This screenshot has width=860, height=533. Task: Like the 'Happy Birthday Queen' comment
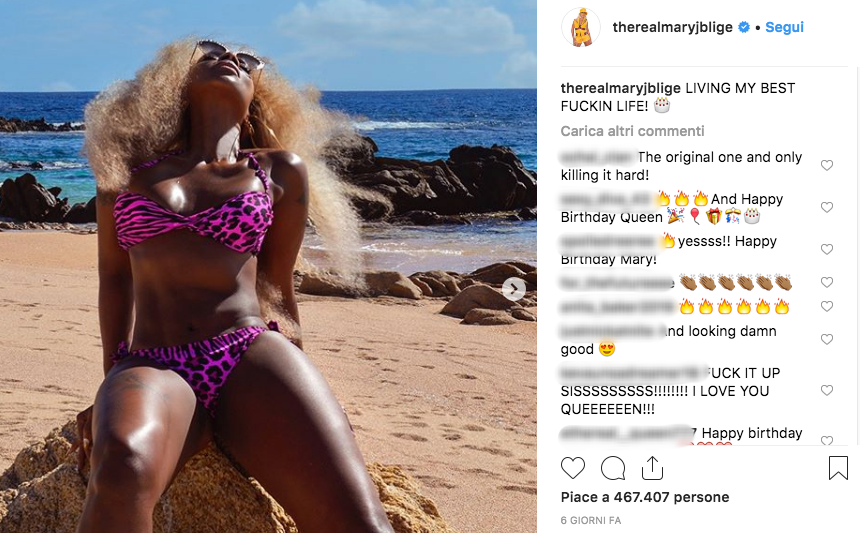pyautogui.click(x=827, y=207)
